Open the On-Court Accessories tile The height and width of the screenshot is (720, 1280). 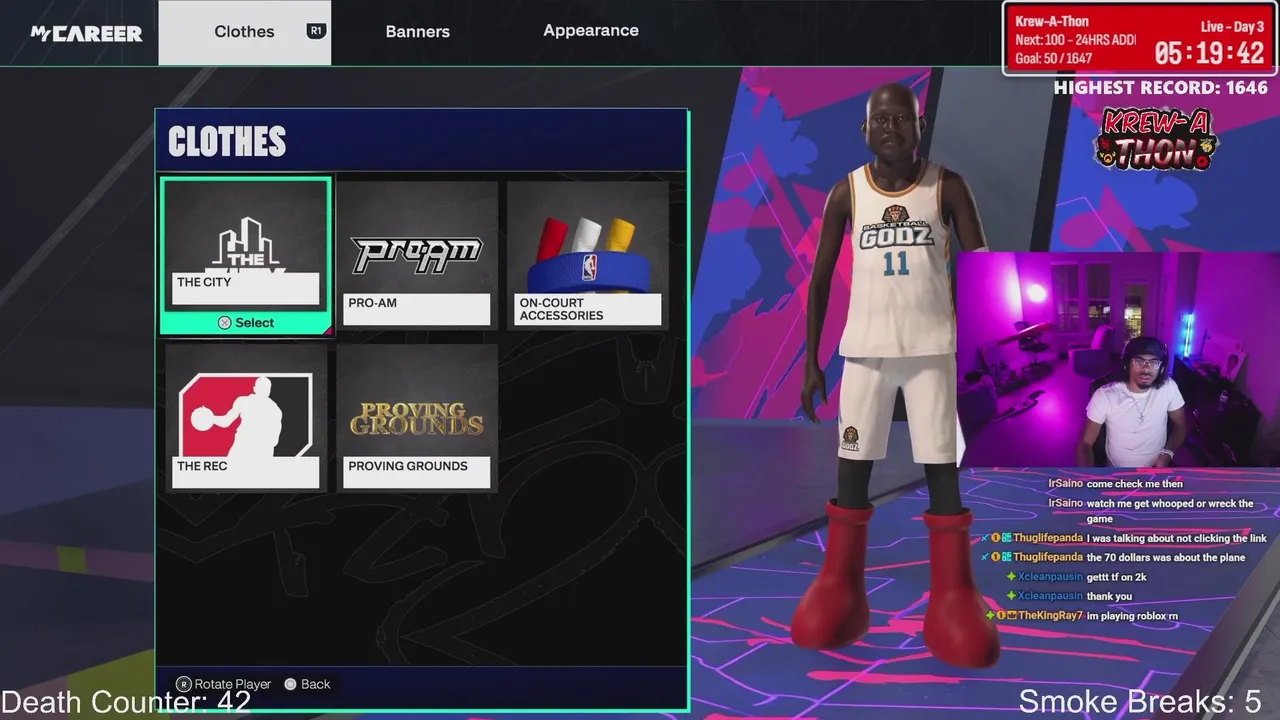click(x=588, y=254)
